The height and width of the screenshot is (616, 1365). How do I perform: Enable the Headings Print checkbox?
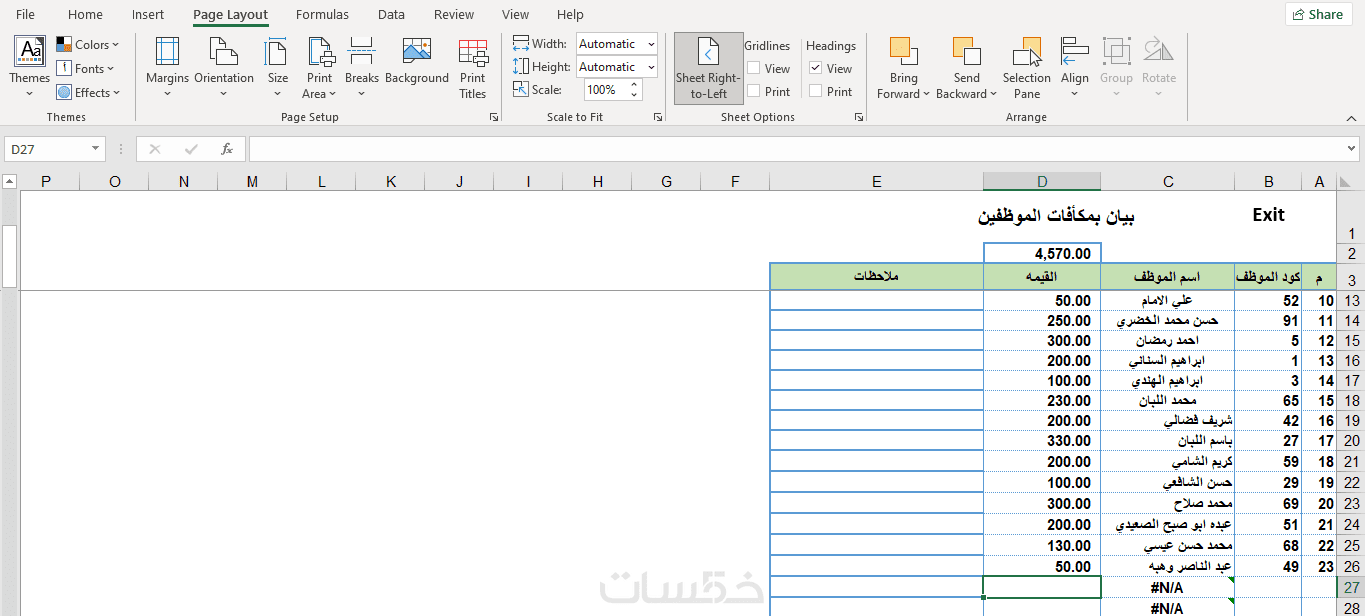coord(816,91)
